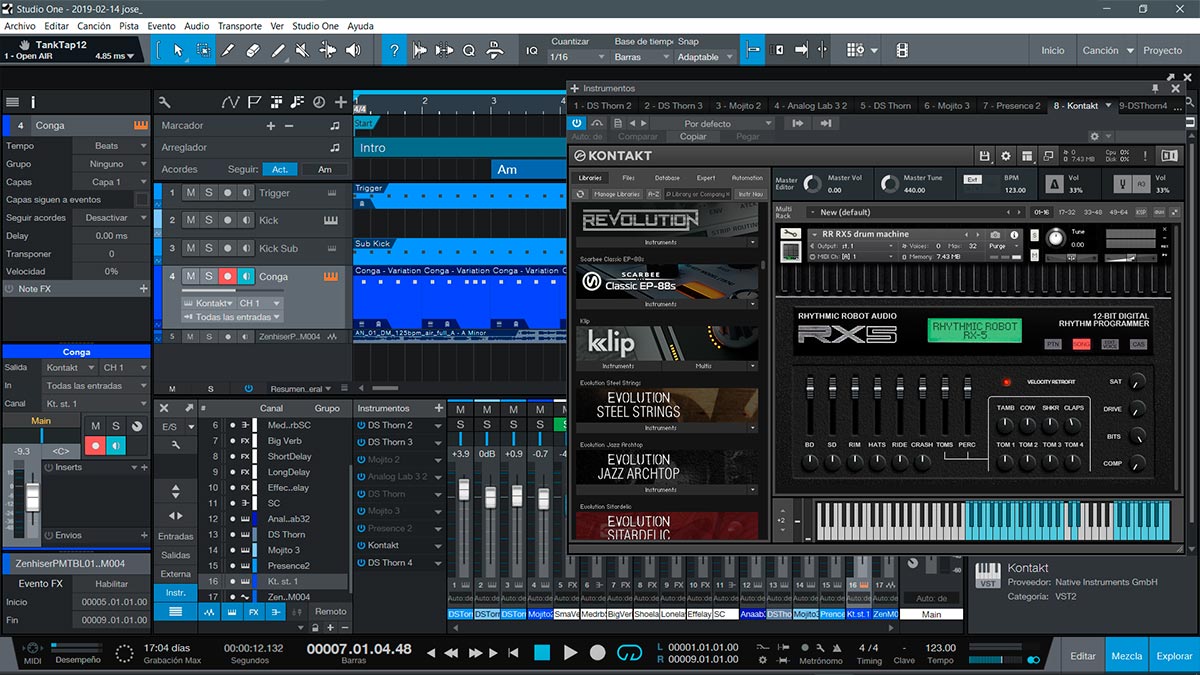This screenshot has width=1200, height=675.
Task: Click Manage Libraries in Kontakt
Action: 617,194
